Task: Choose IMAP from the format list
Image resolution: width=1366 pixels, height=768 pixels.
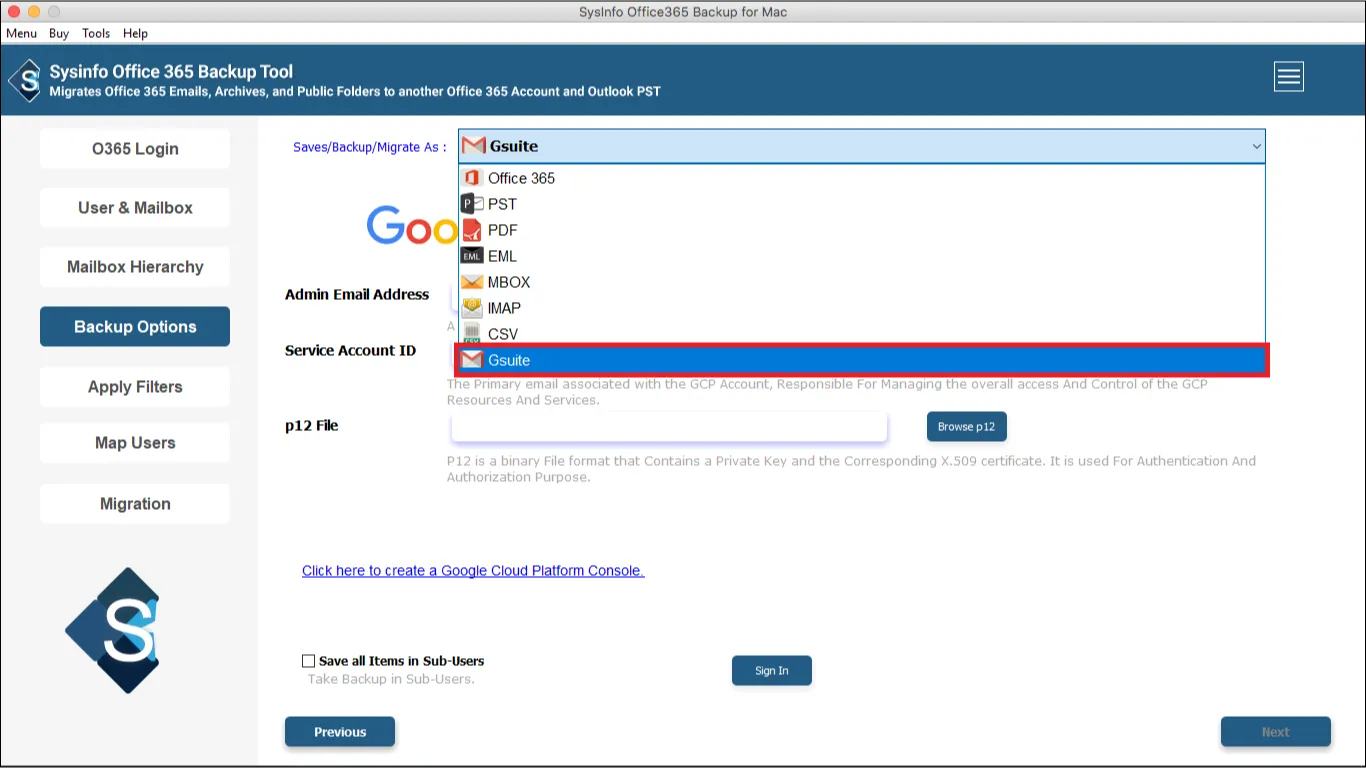Action: point(862,308)
